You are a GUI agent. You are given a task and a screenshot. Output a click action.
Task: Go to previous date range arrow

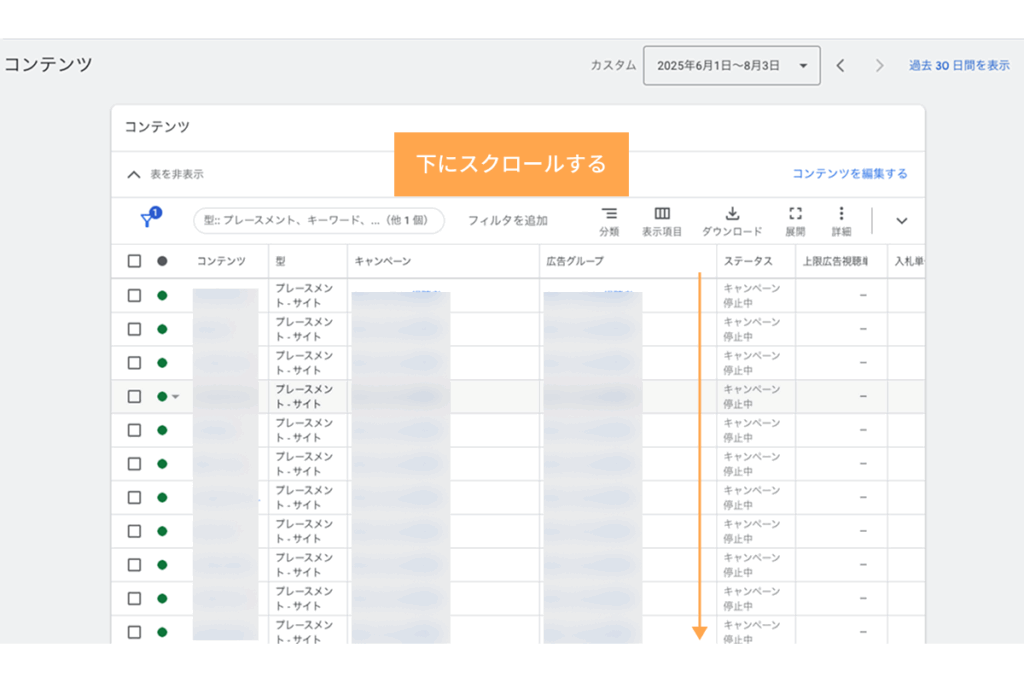(x=840, y=65)
